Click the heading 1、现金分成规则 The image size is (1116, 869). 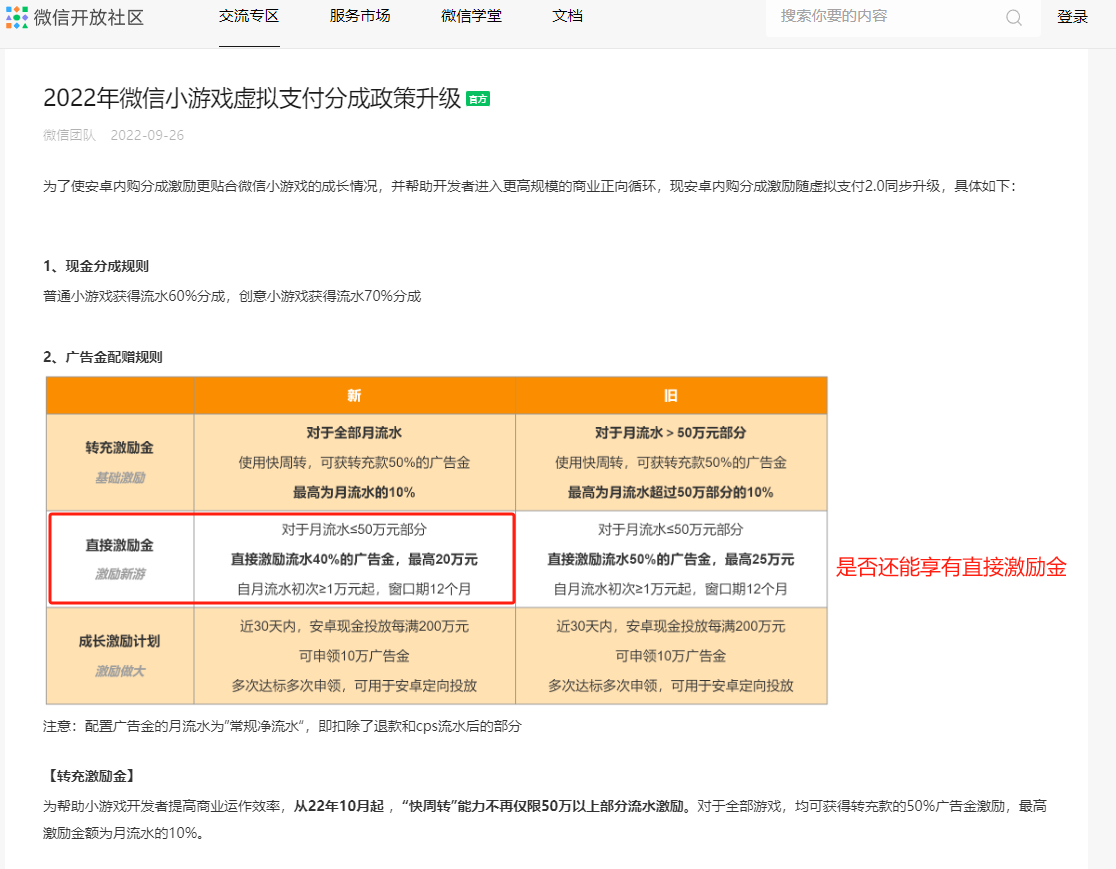[x=96, y=266]
